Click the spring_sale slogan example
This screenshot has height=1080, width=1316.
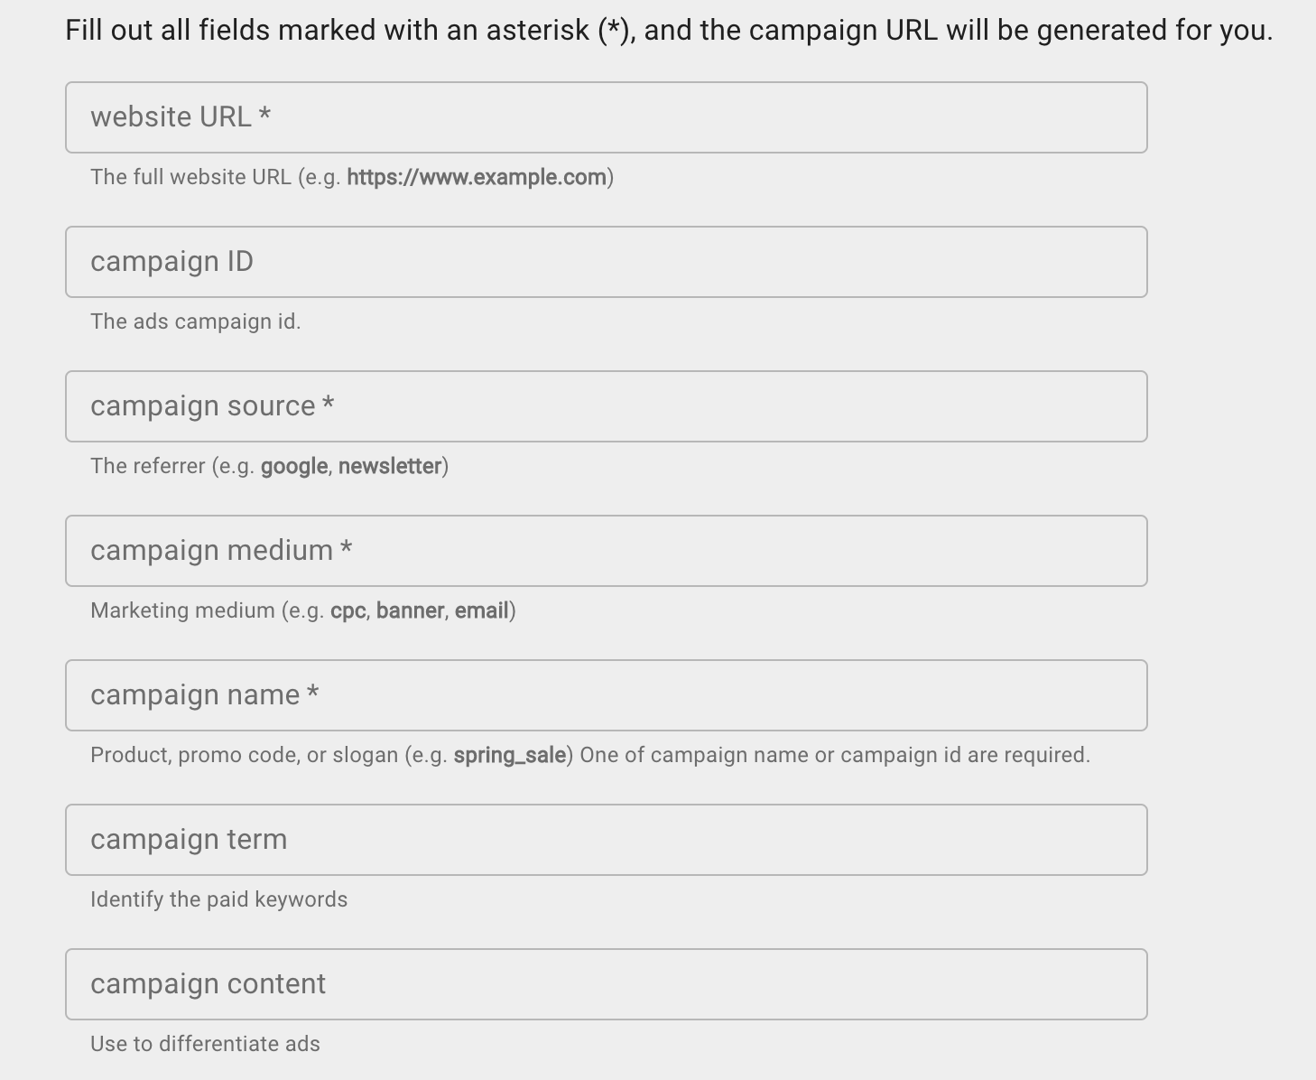[510, 754]
